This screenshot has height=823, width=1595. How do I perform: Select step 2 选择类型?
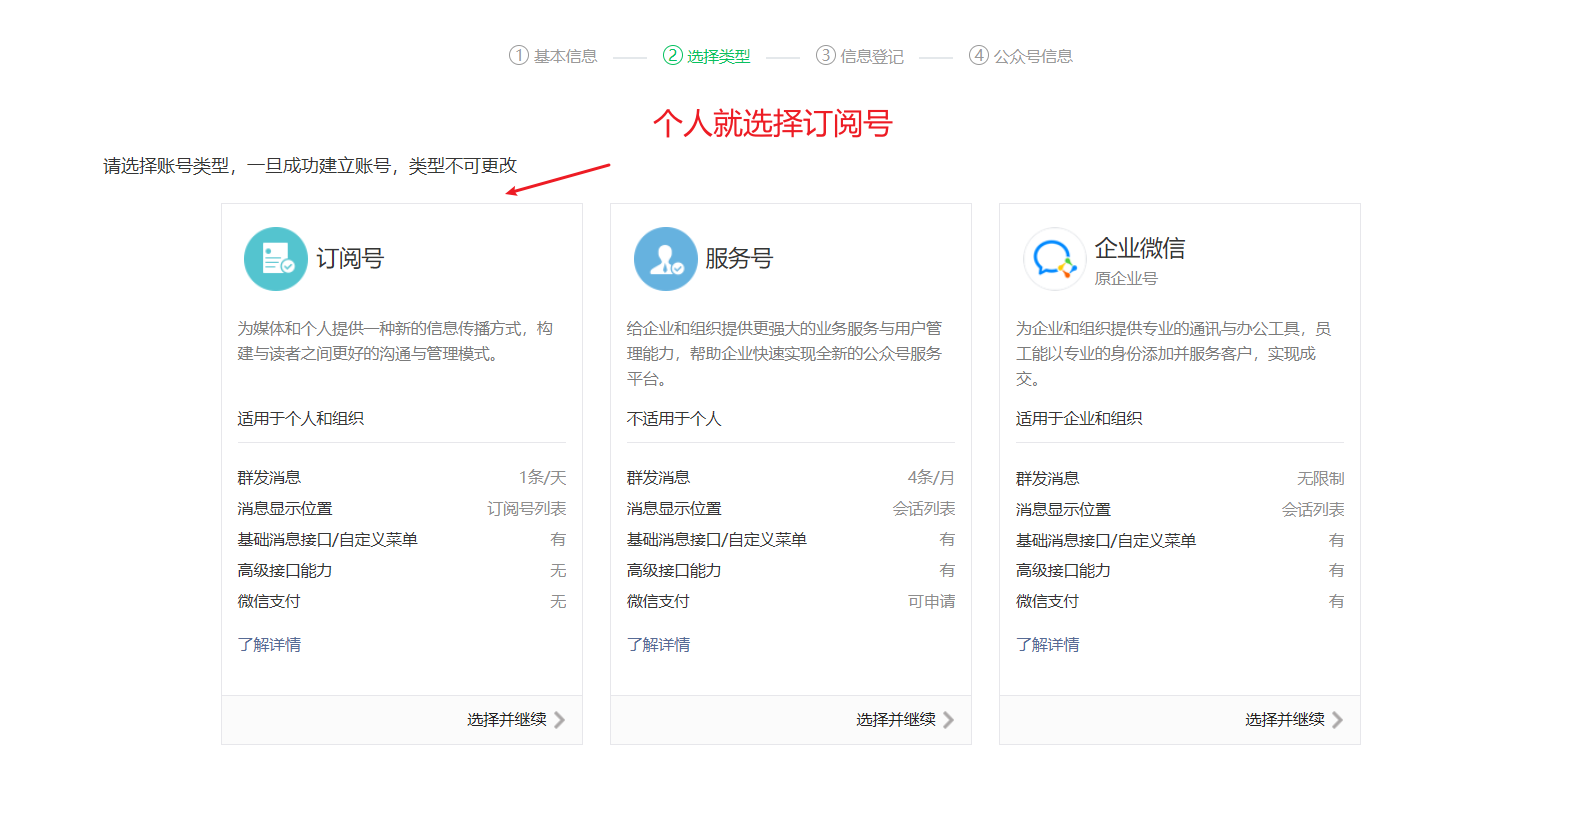pos(707,56)
